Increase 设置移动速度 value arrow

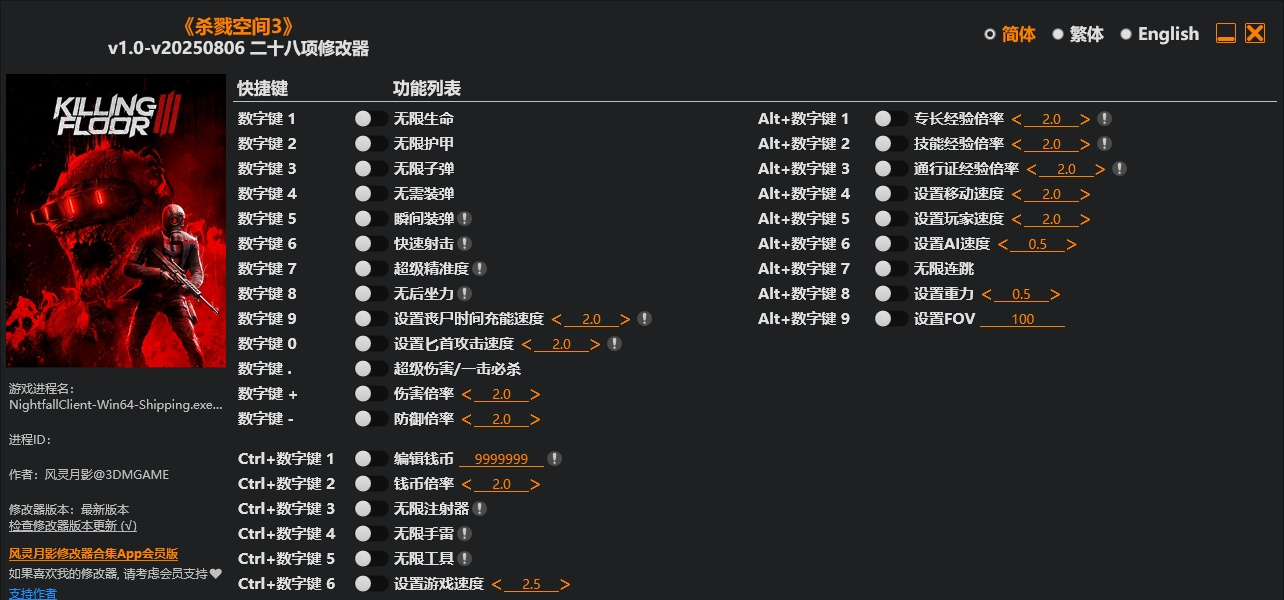coord(1085,194)
